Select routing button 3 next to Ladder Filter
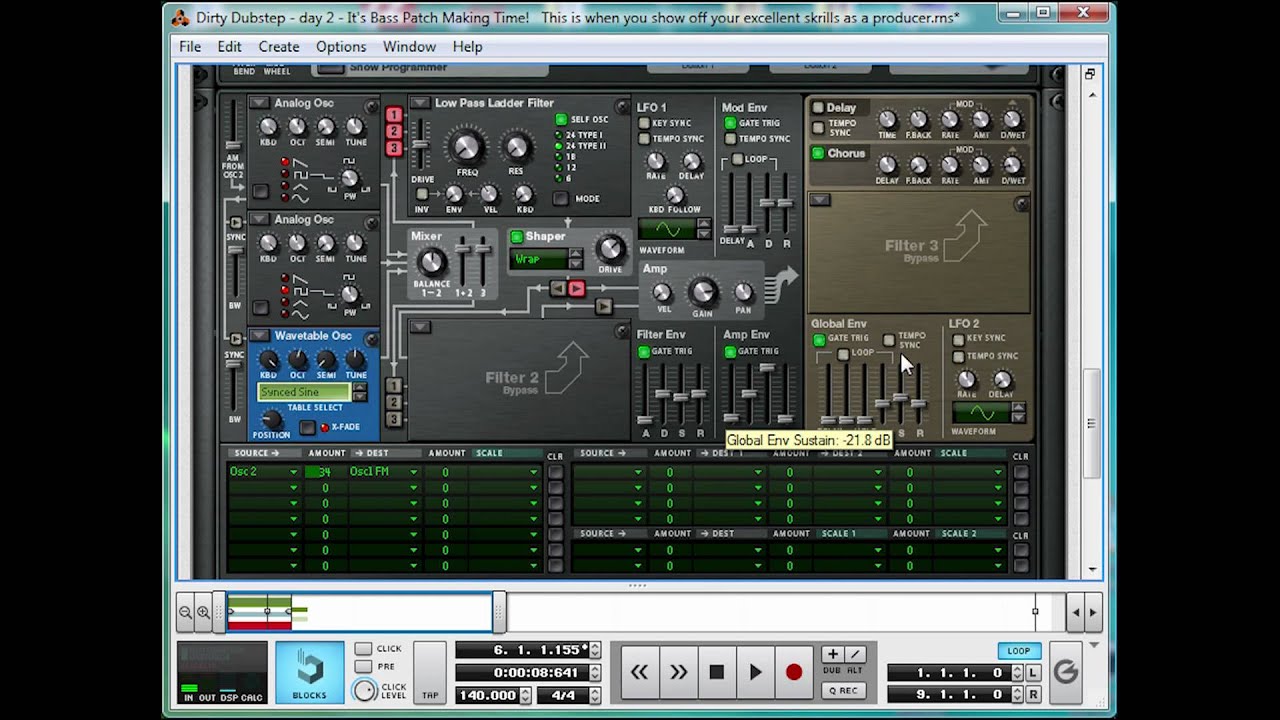Screen dimensions: 1280x720 (x=394, y=148)
